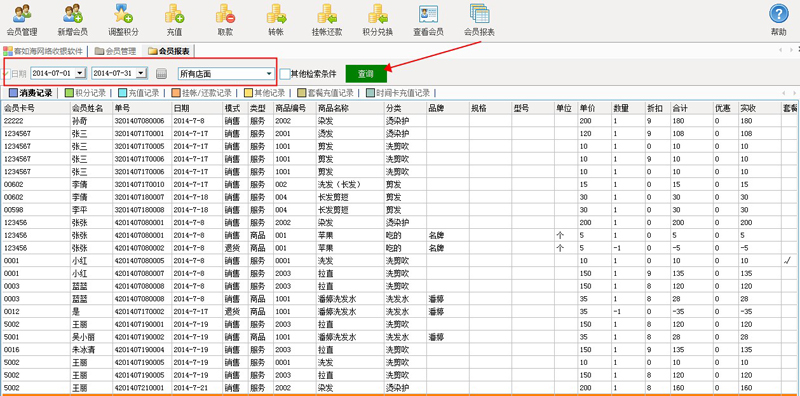The height and width of the screenshot is (396, 800).
Task: Select the member name 孙奇
Action: [80, 120]
